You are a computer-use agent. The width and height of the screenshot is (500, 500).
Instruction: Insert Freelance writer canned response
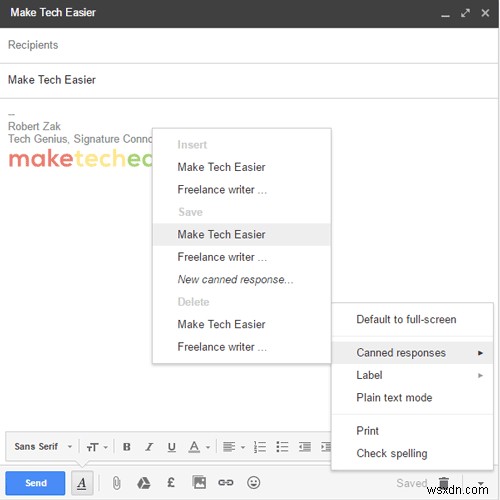pyautogui.click(x=242, y=189)
